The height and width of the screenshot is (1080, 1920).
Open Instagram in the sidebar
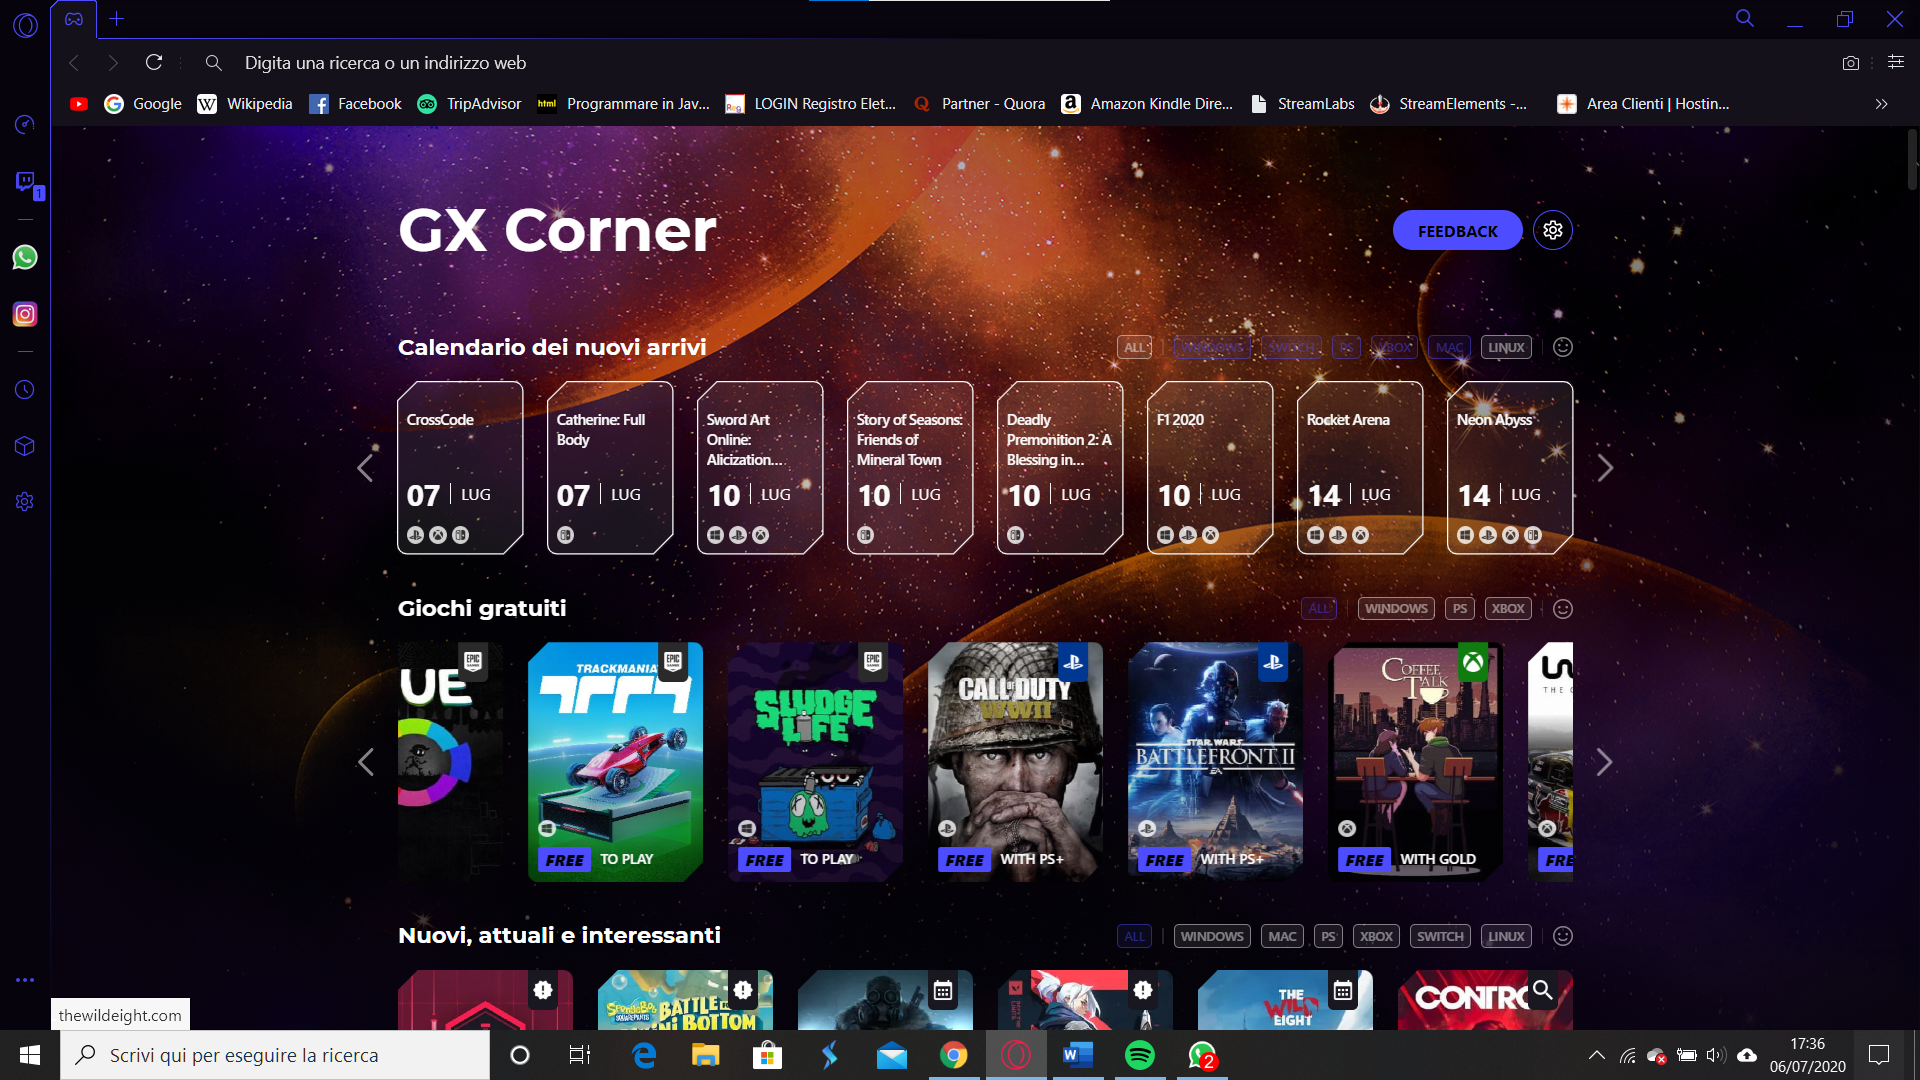pyautogui.click(x=25, y=314)
